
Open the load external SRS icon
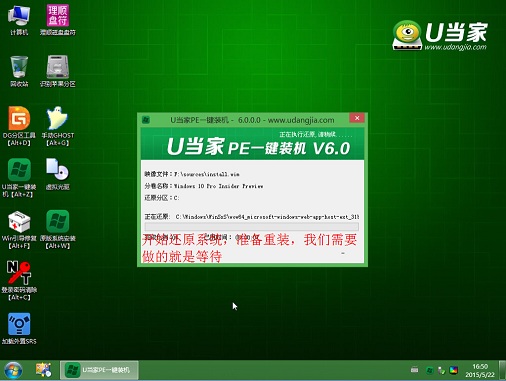[19, 329]
